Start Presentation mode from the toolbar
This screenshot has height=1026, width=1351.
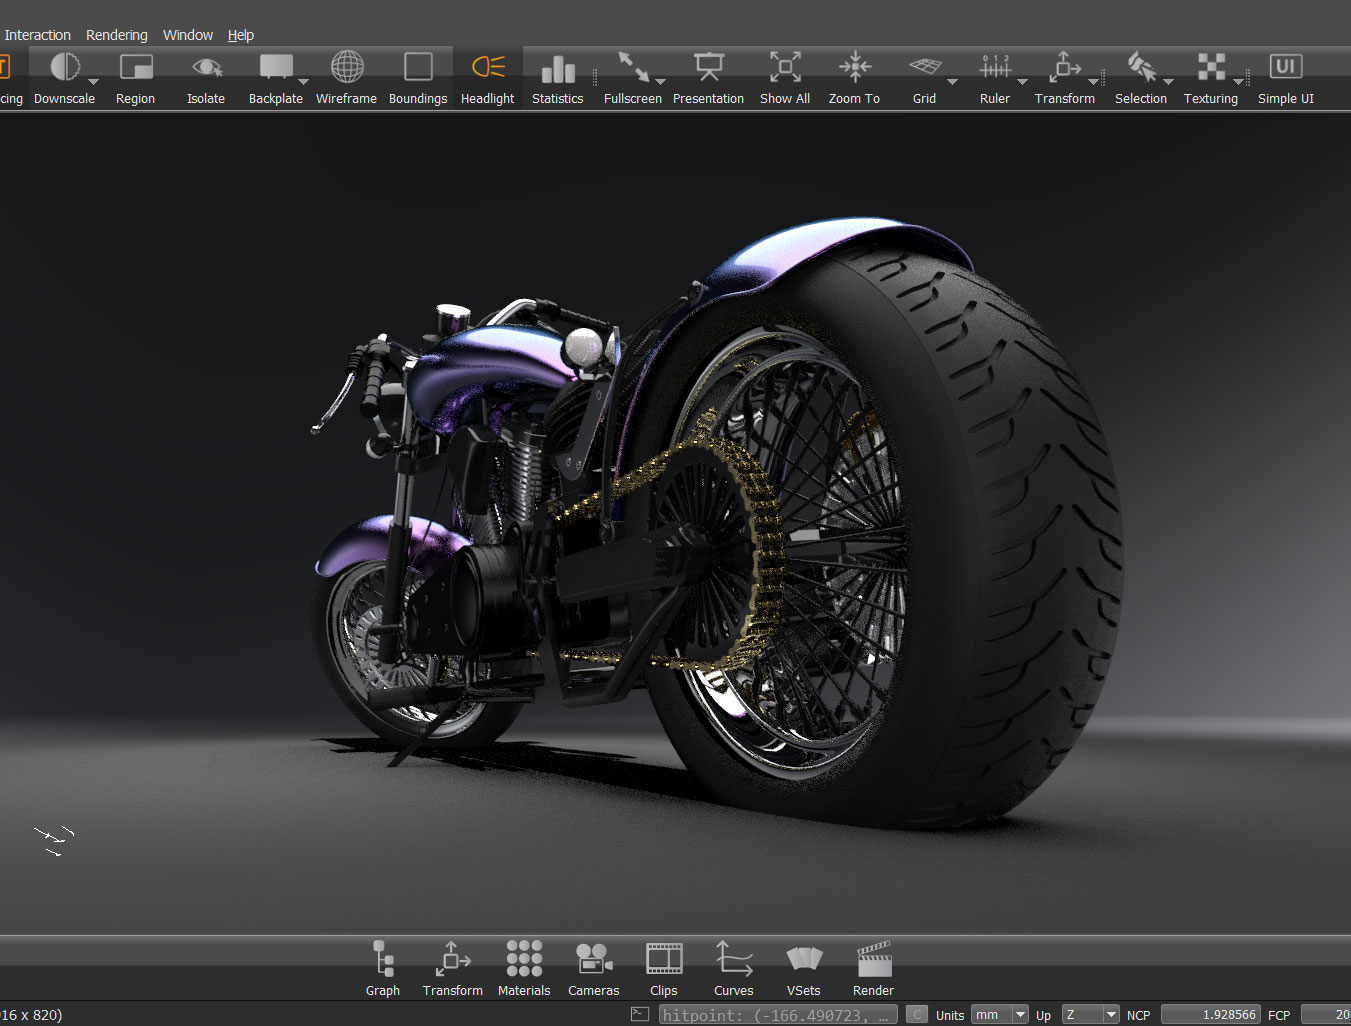(x=708, y=68)
